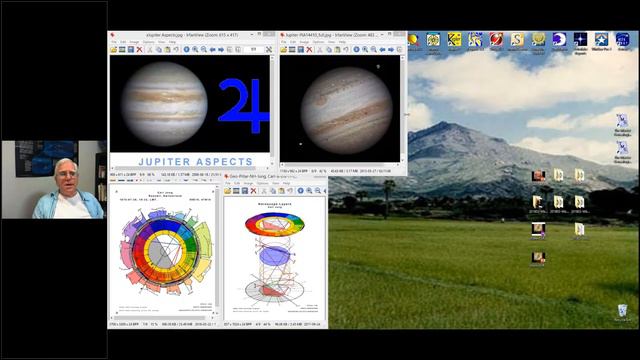
Task: Open Information icon in Geo-Polar Jung window
Action: pyautogui.click(x=301, y=191)
